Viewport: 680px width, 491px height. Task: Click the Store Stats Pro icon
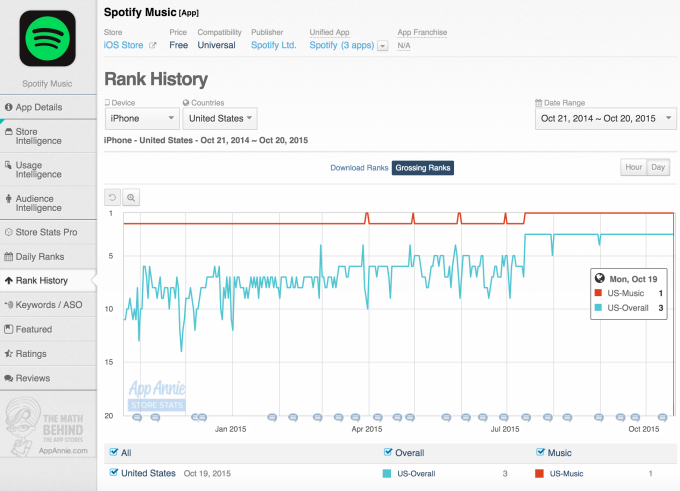(8, 232)
